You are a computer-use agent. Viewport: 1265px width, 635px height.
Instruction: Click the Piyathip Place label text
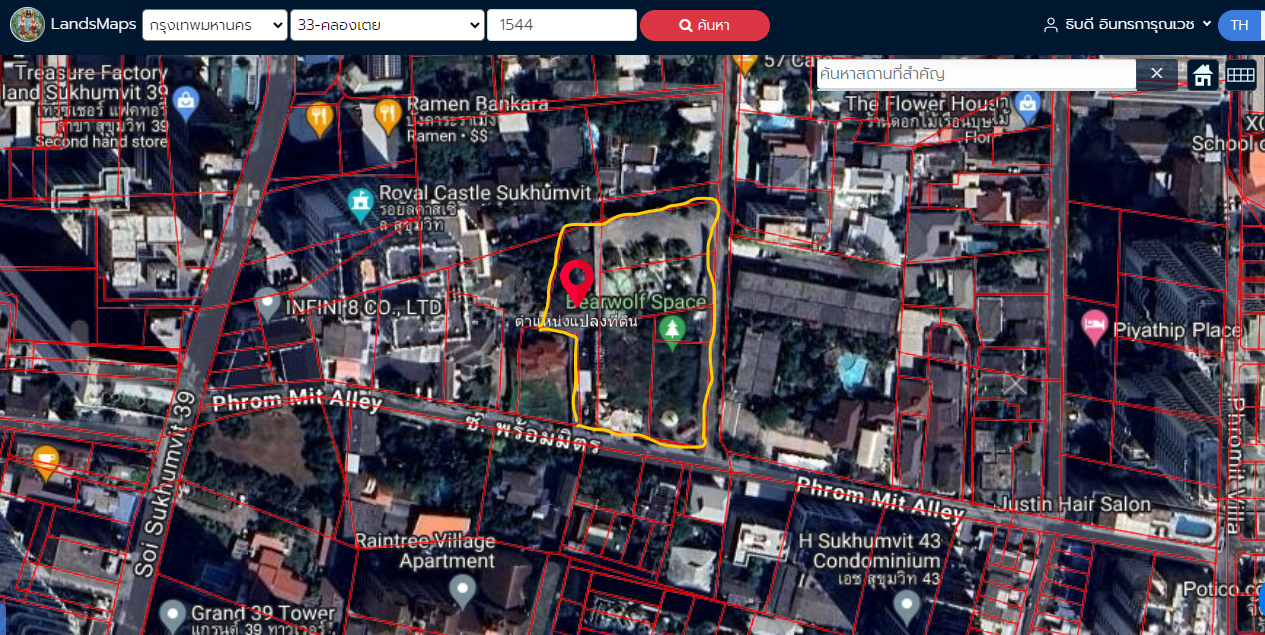click(x=1179, y=330)
